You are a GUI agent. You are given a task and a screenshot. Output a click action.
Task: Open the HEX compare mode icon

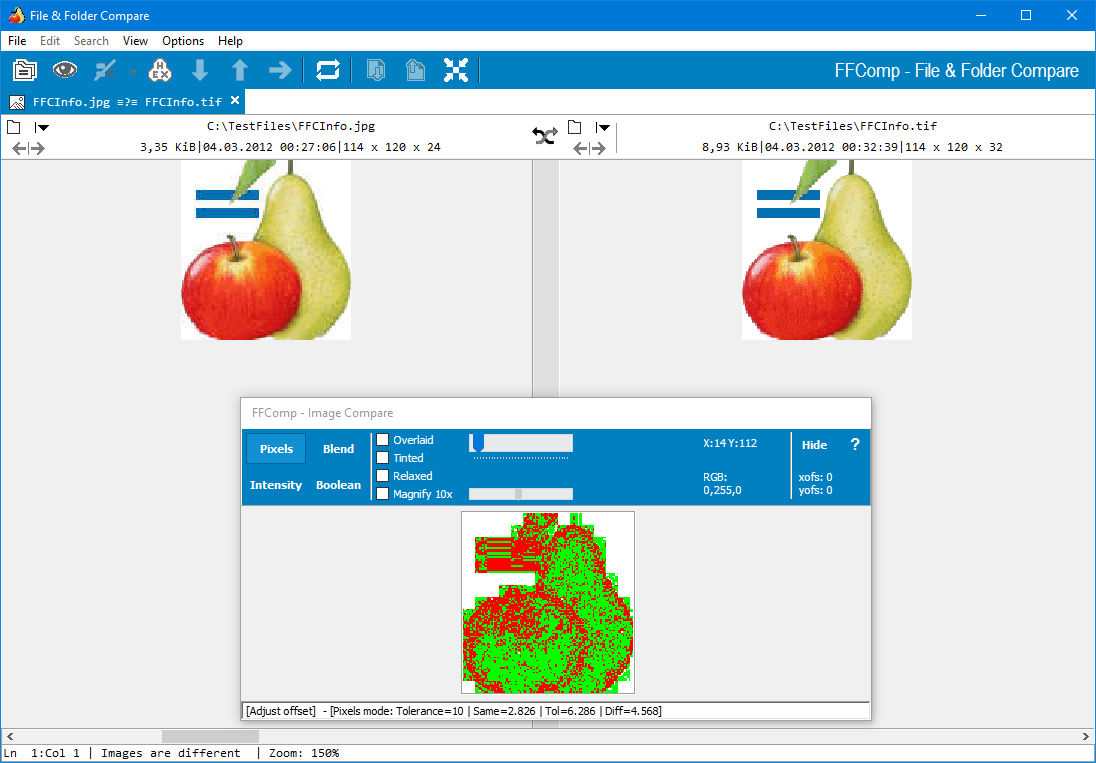tap(160, 70)
